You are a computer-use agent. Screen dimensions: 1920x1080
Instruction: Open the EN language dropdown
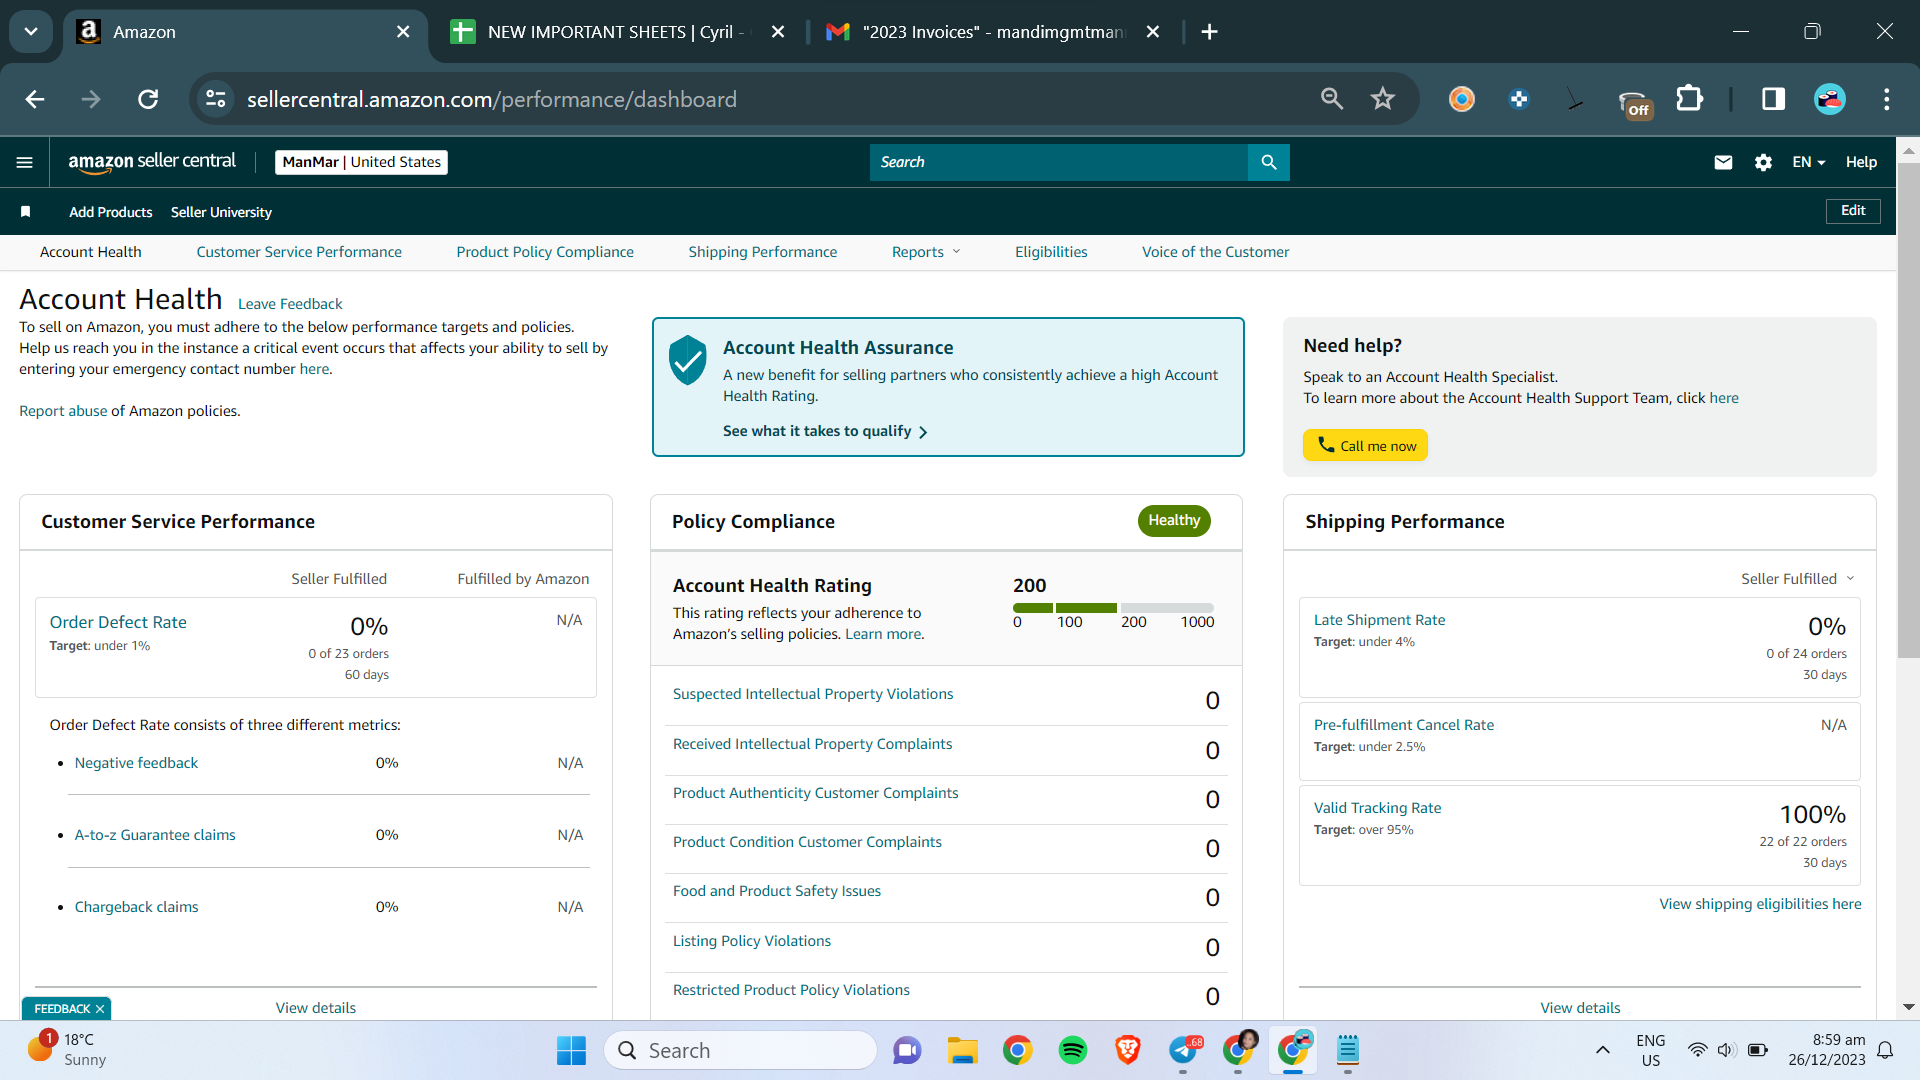point(1809,162)
